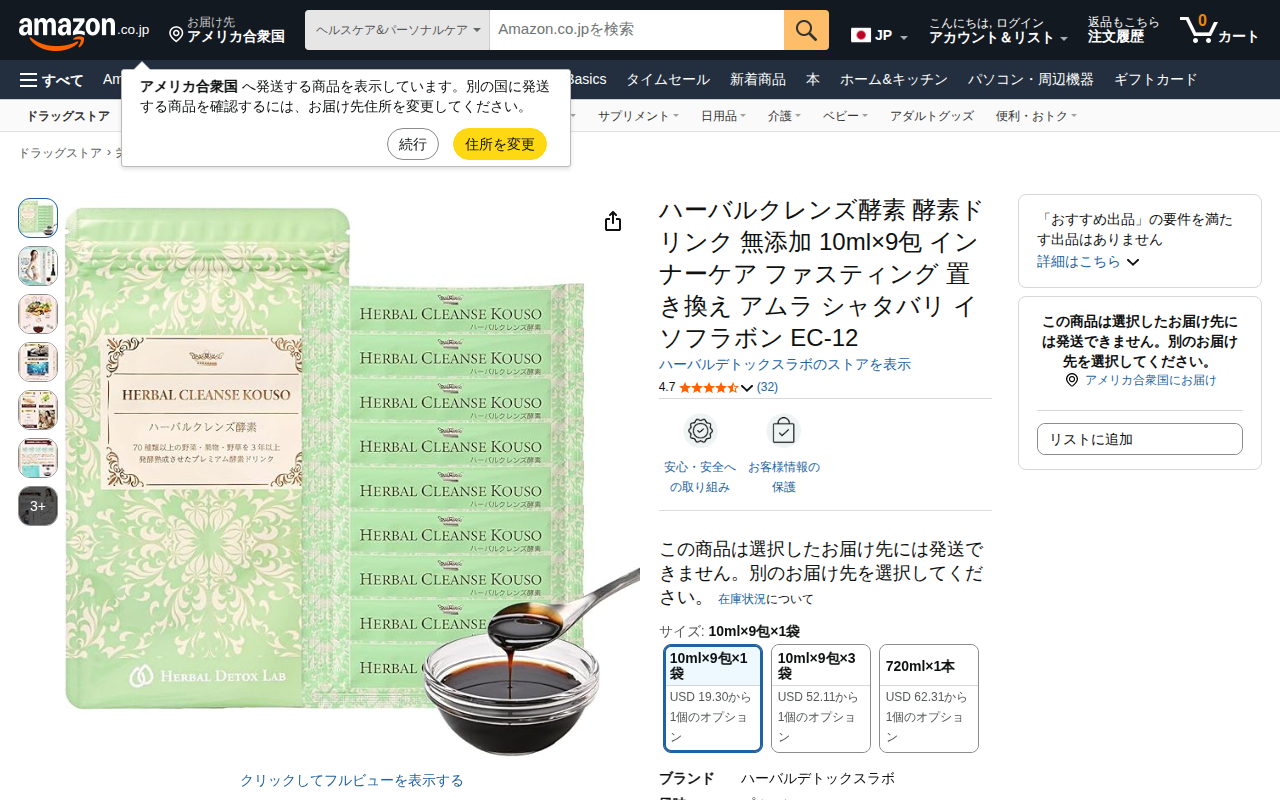The image size is (1280, 800).
Task: Click the お客様情報の保護 bag icon
Action: coord(783,430)
